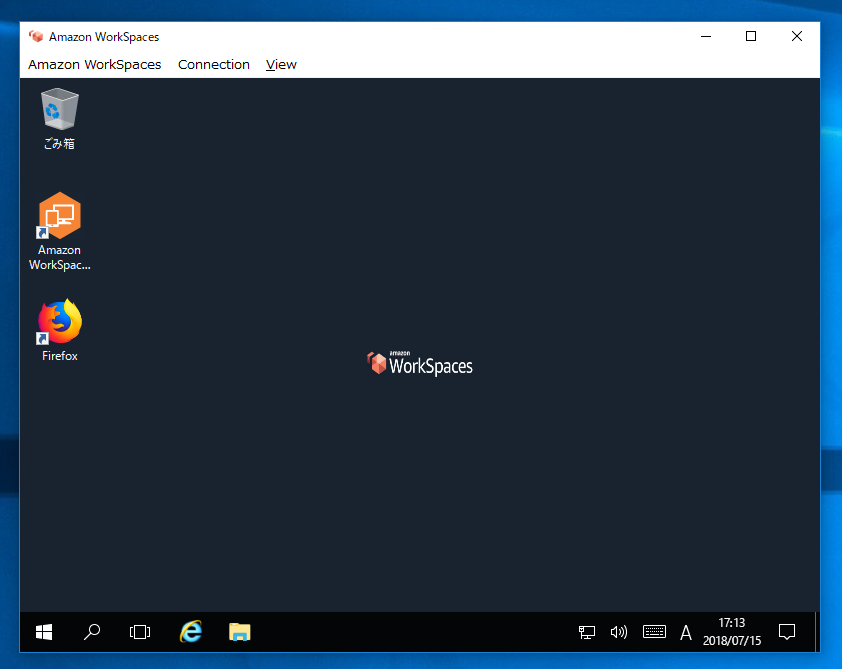842x669 pixels.
Task: Open the Amazon WorkSpaces desktop shortcut
Action: 58,215
